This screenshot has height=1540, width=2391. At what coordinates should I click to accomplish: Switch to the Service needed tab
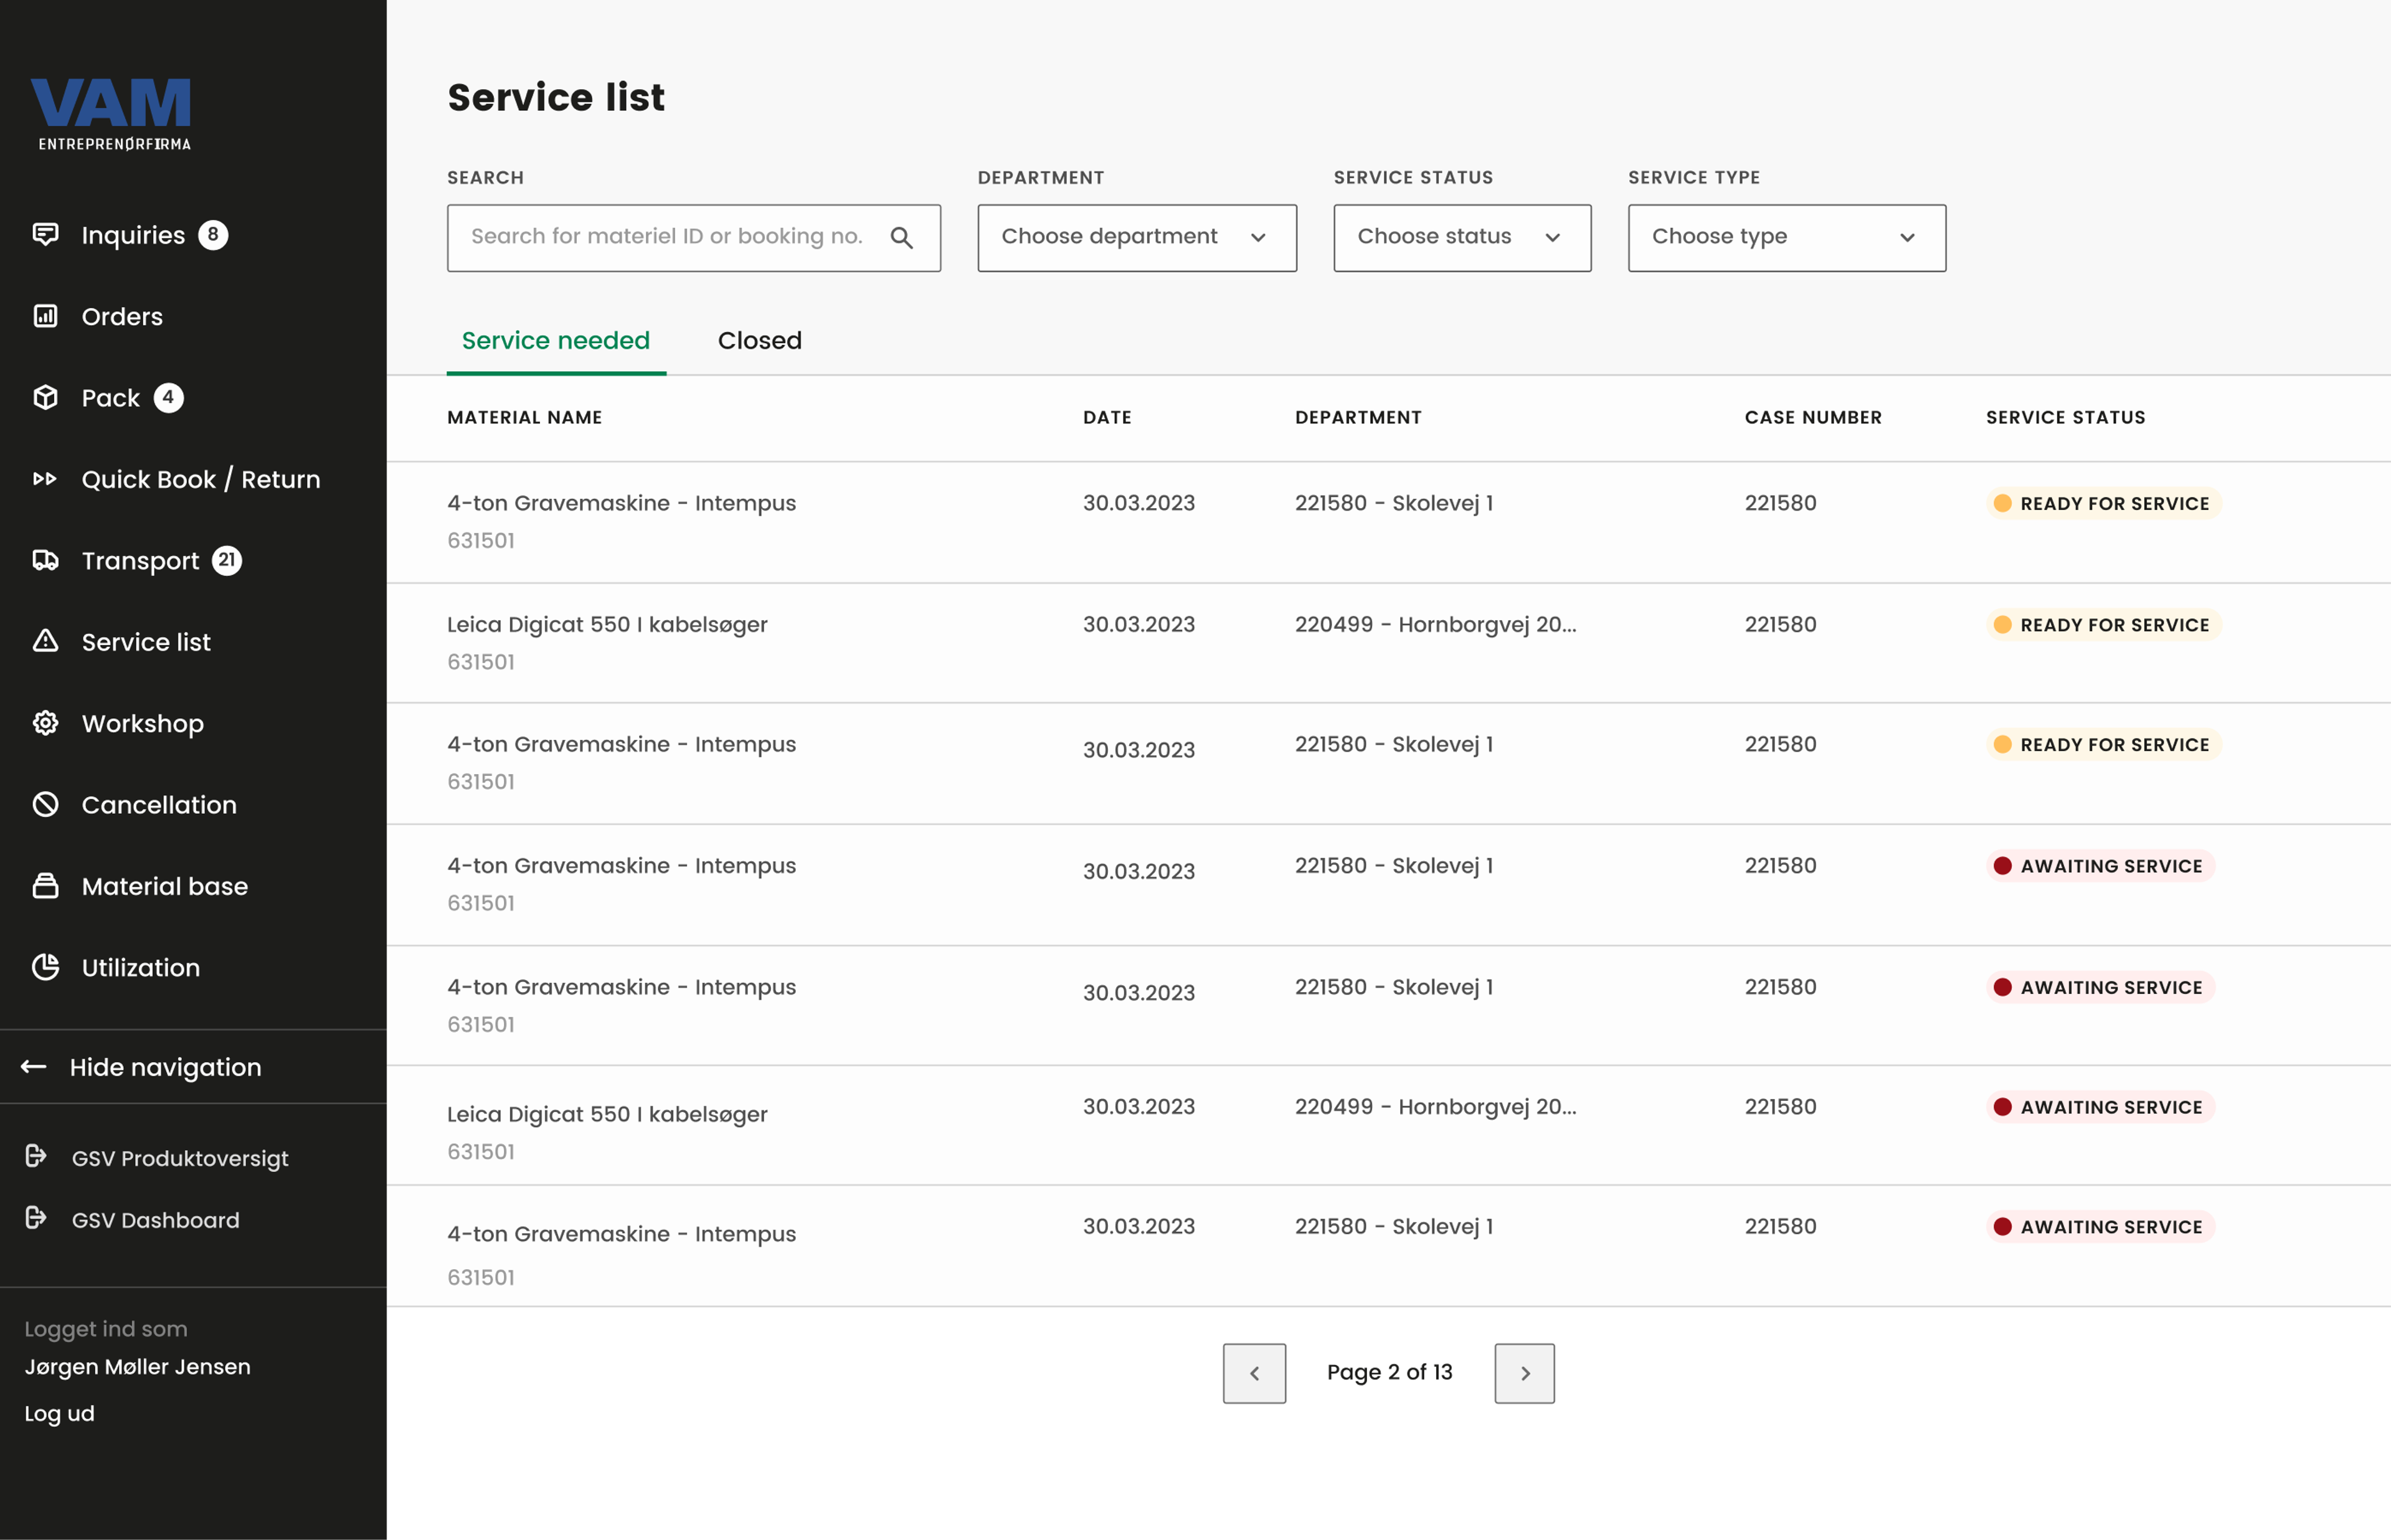(x=556, y=341)
